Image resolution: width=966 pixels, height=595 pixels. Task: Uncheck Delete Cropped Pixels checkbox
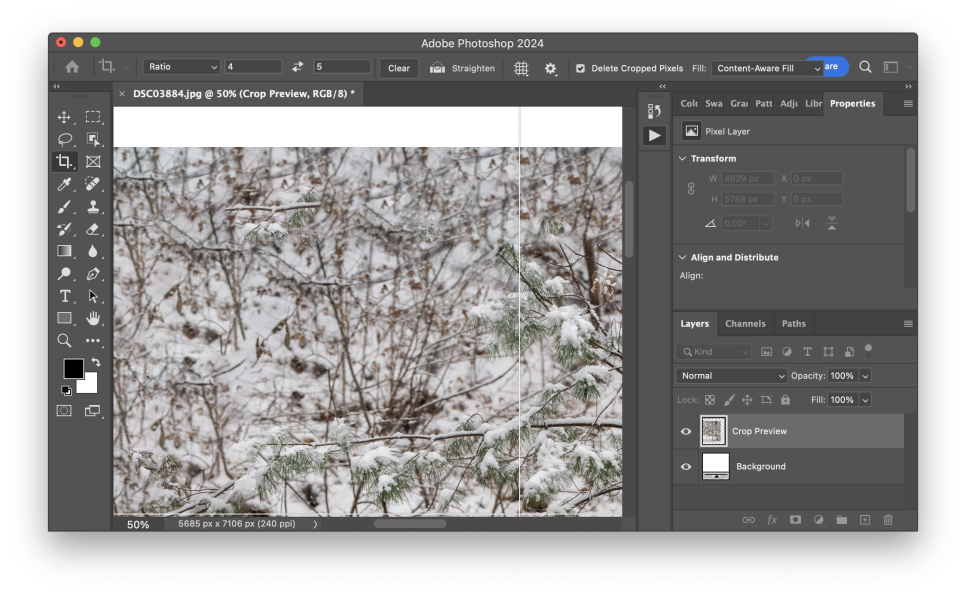pyautogui.click(x=580, y=68)
